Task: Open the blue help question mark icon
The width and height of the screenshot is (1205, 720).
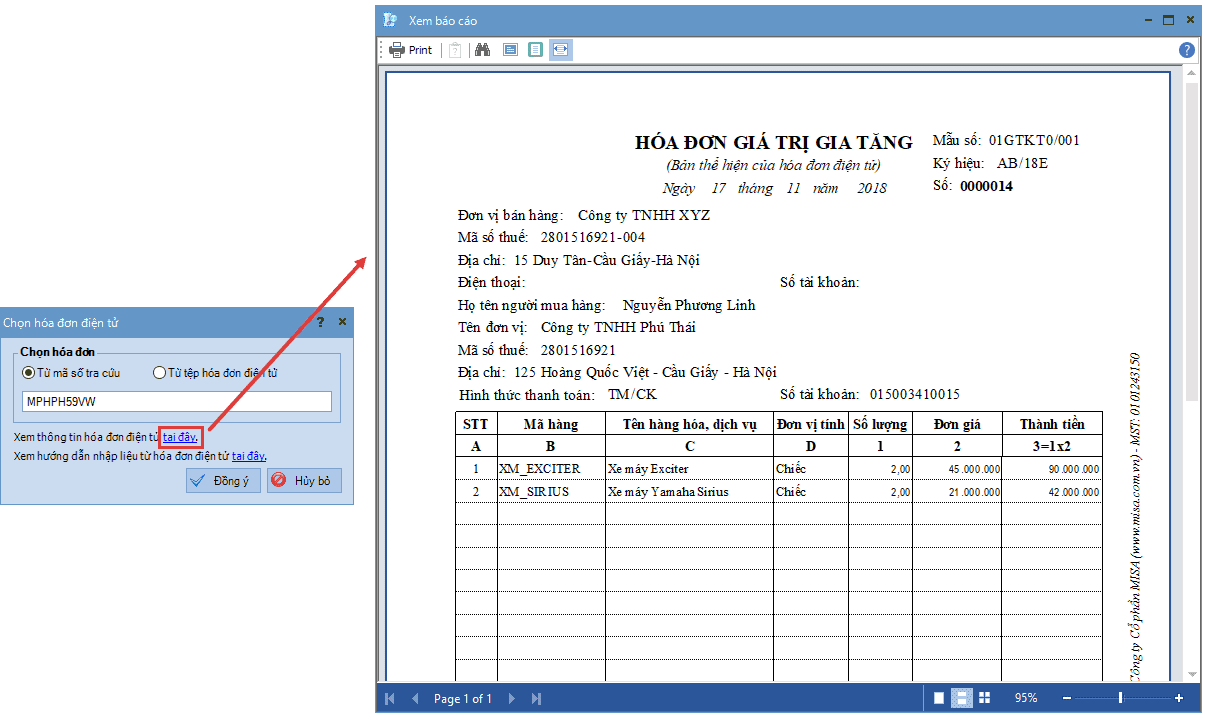Action: pyautogui.click(x=1187, y=50)
